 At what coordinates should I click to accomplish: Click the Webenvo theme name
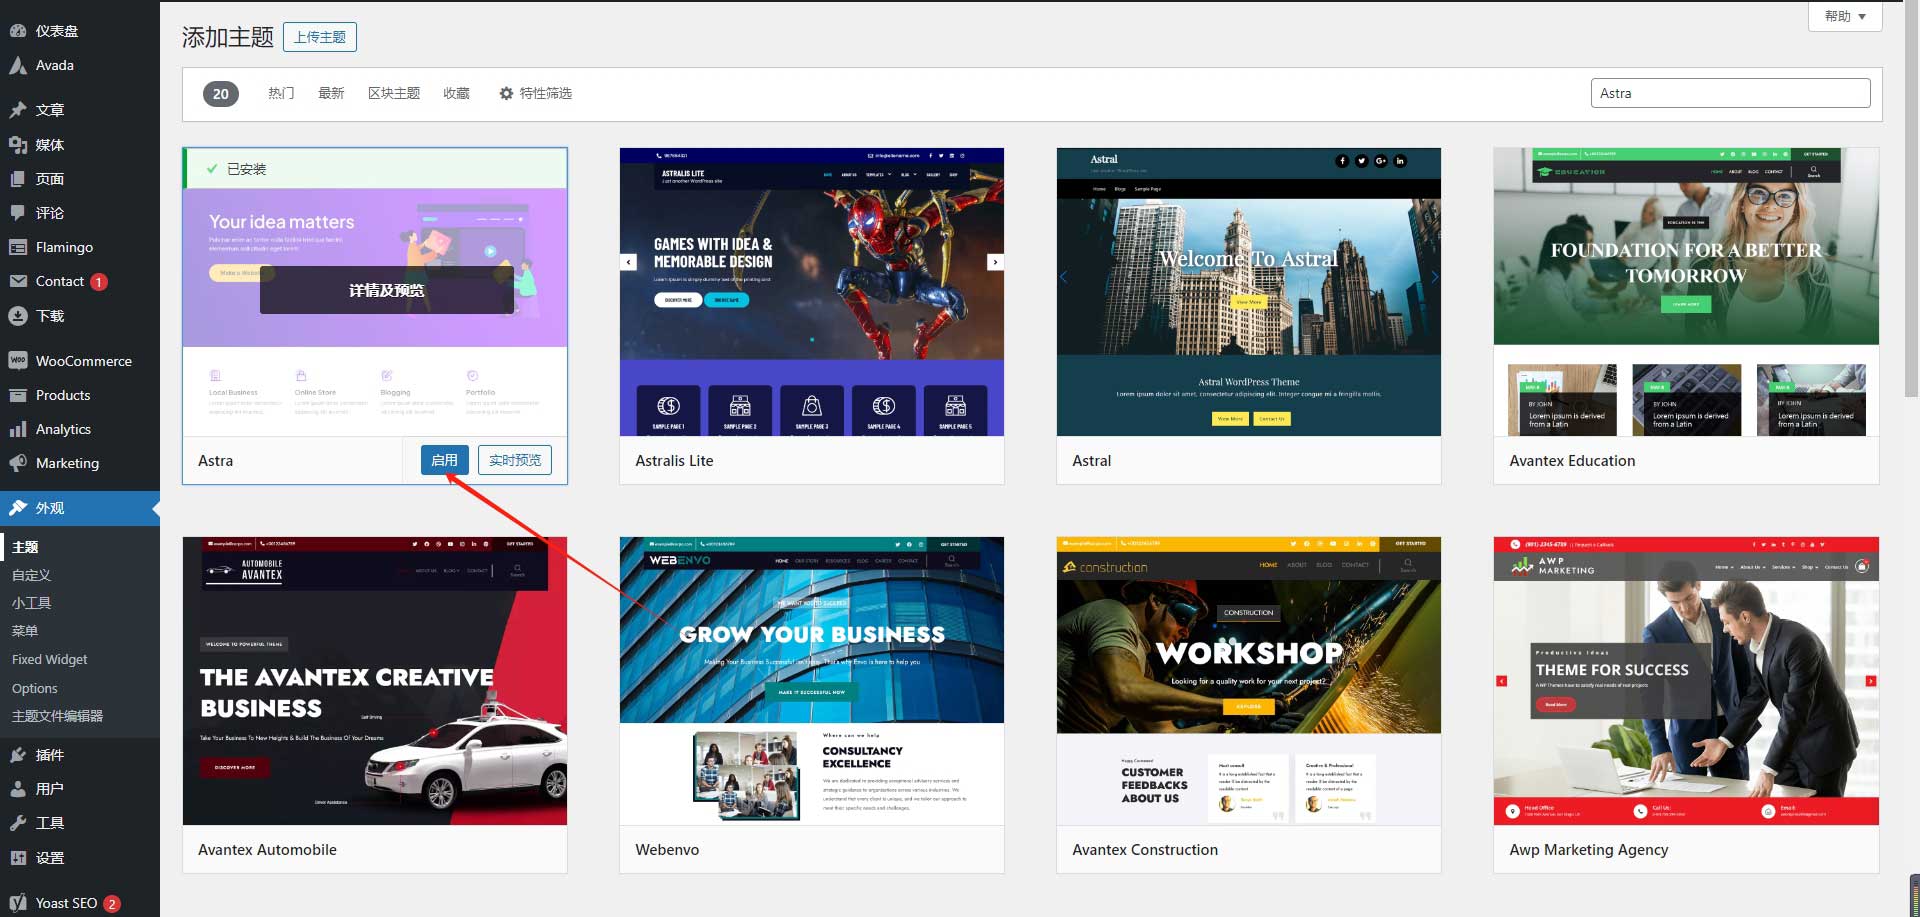(x=667, y=850)
